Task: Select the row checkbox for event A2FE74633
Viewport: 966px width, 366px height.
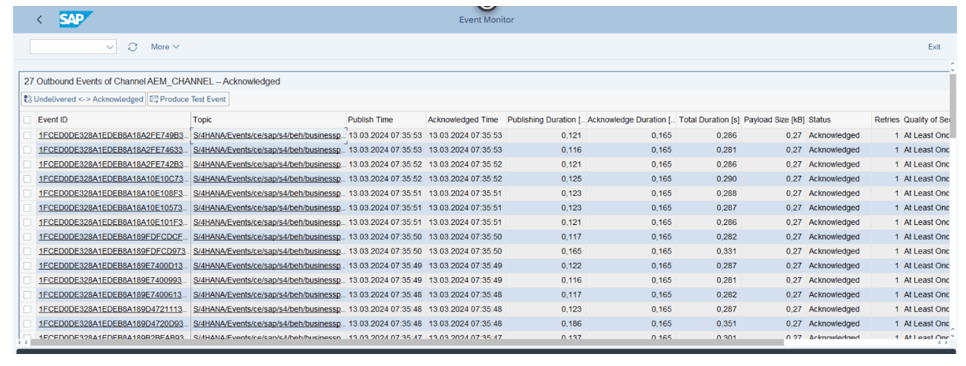Action: 27,150
